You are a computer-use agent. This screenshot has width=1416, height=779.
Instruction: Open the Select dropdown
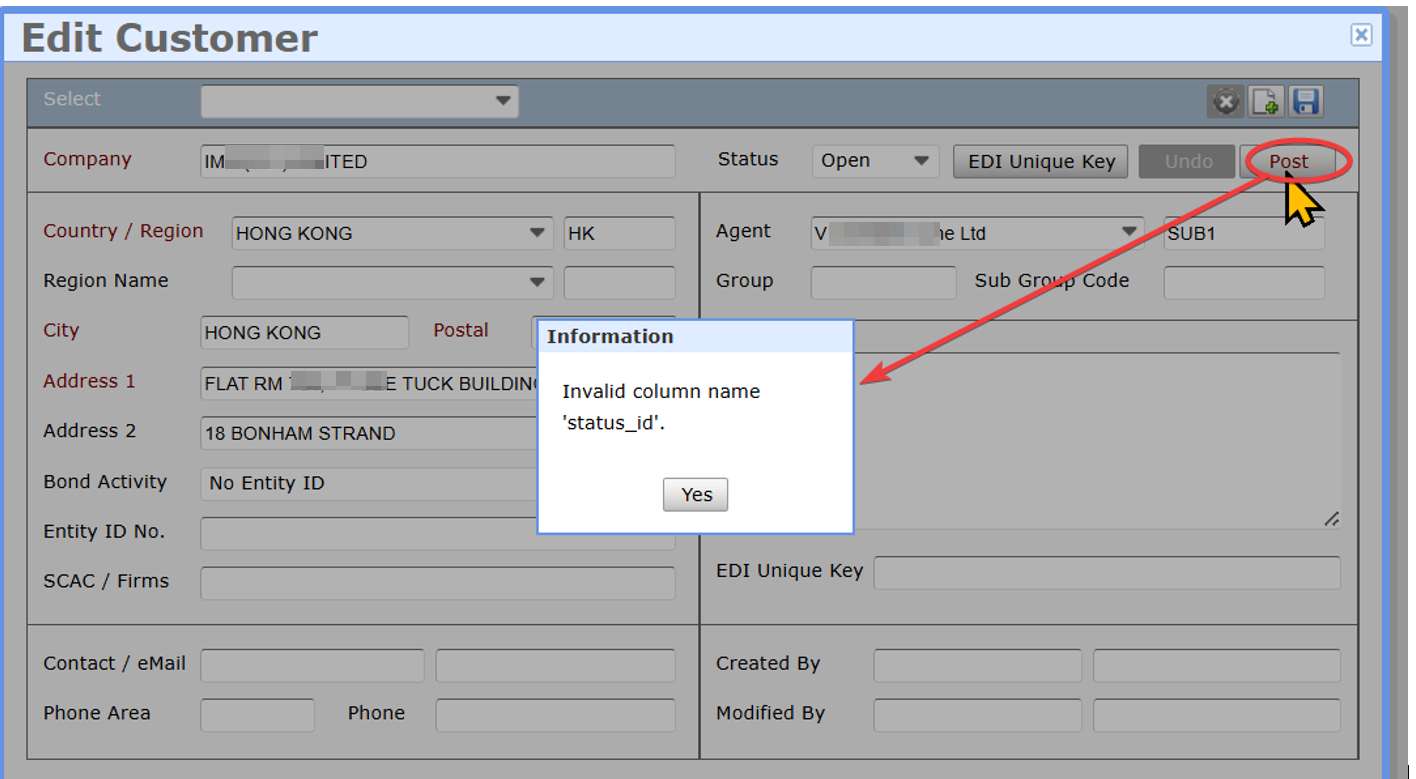360,101
